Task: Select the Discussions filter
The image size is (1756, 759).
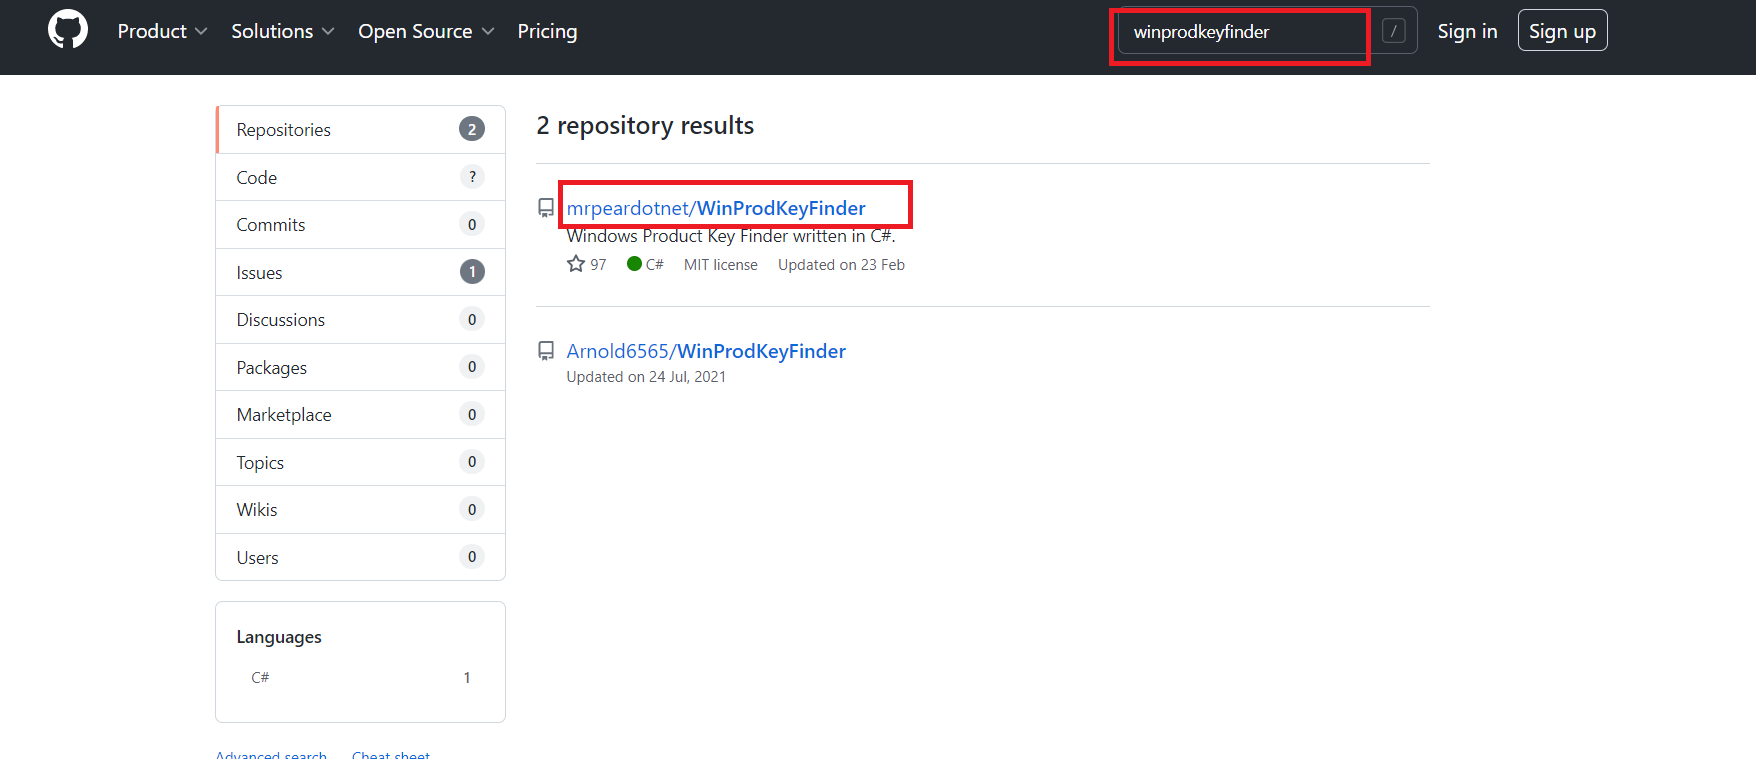Action: [360, 320]
